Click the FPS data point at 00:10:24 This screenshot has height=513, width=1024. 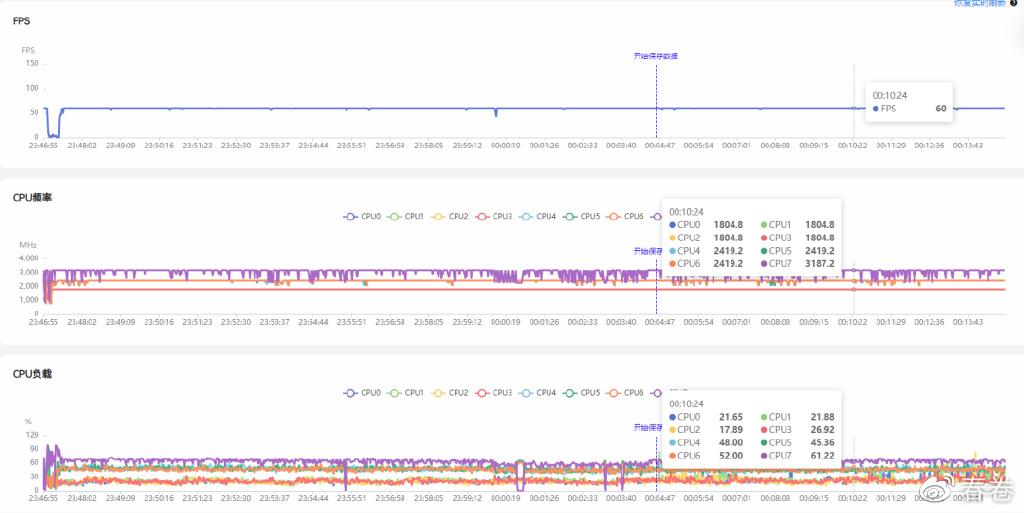[x=854, y=108]
